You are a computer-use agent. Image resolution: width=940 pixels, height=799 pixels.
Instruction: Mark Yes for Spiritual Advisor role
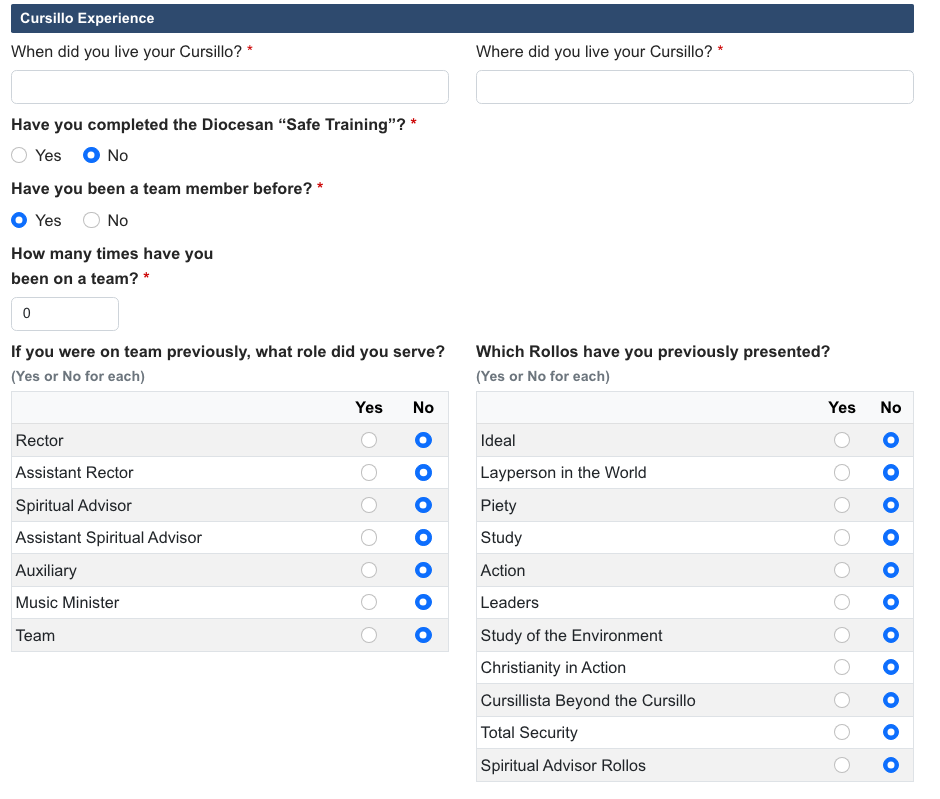pyautogui.click(x=369, y=505)
